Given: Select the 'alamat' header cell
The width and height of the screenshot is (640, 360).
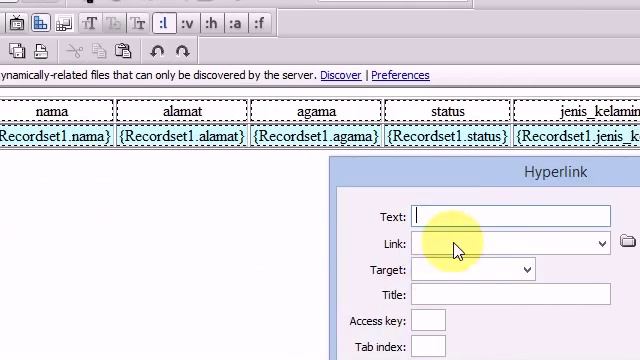Looking at the screenshot, I should click(x=182, y=111).
